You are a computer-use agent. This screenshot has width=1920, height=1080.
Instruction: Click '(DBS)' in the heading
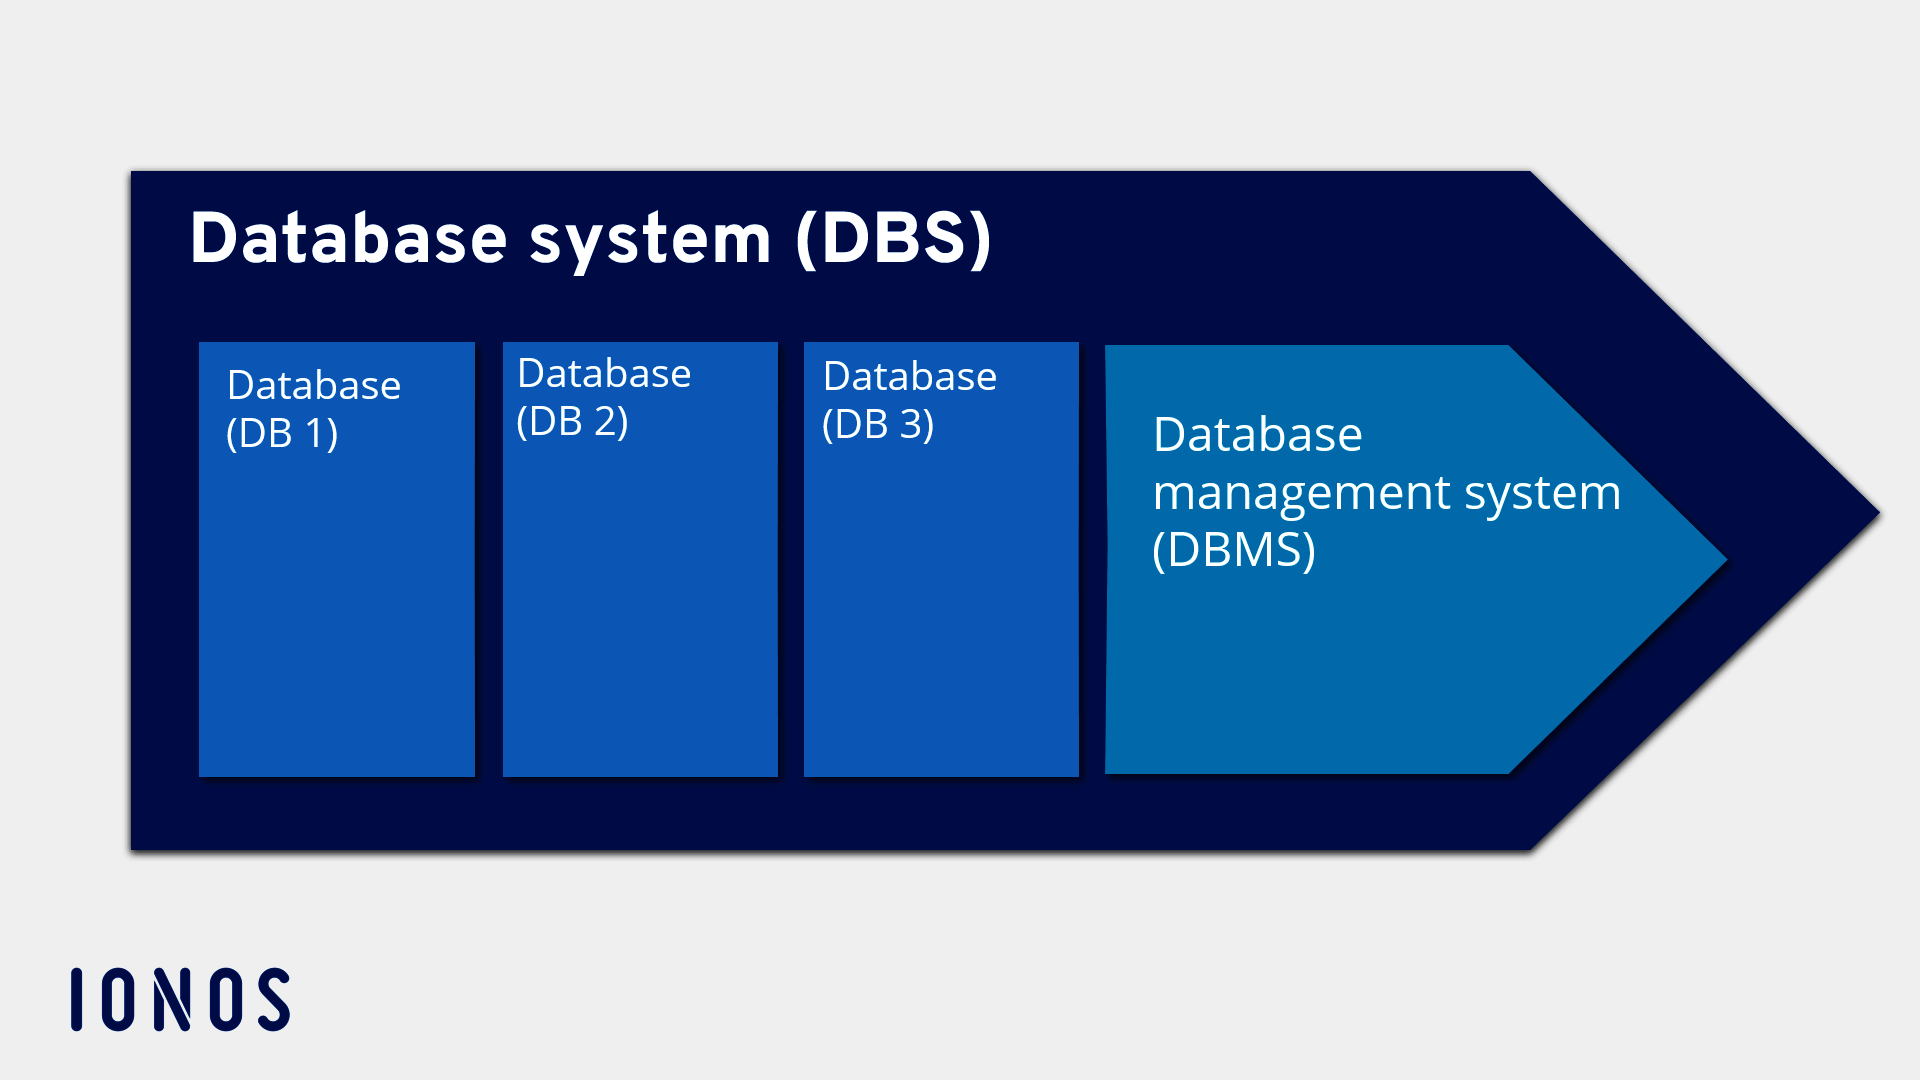coord(894,239)
